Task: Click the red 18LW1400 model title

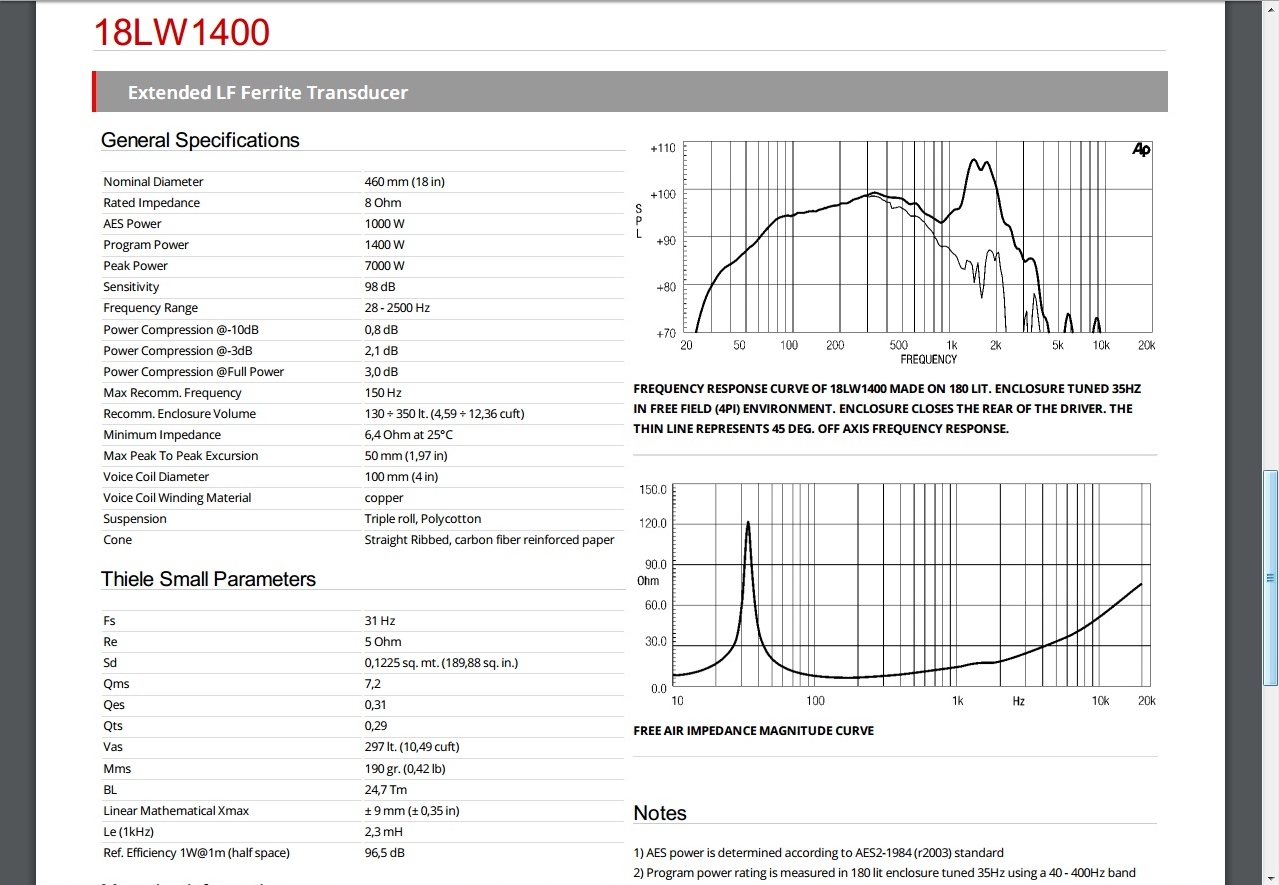Action: (x=181, y=32)
